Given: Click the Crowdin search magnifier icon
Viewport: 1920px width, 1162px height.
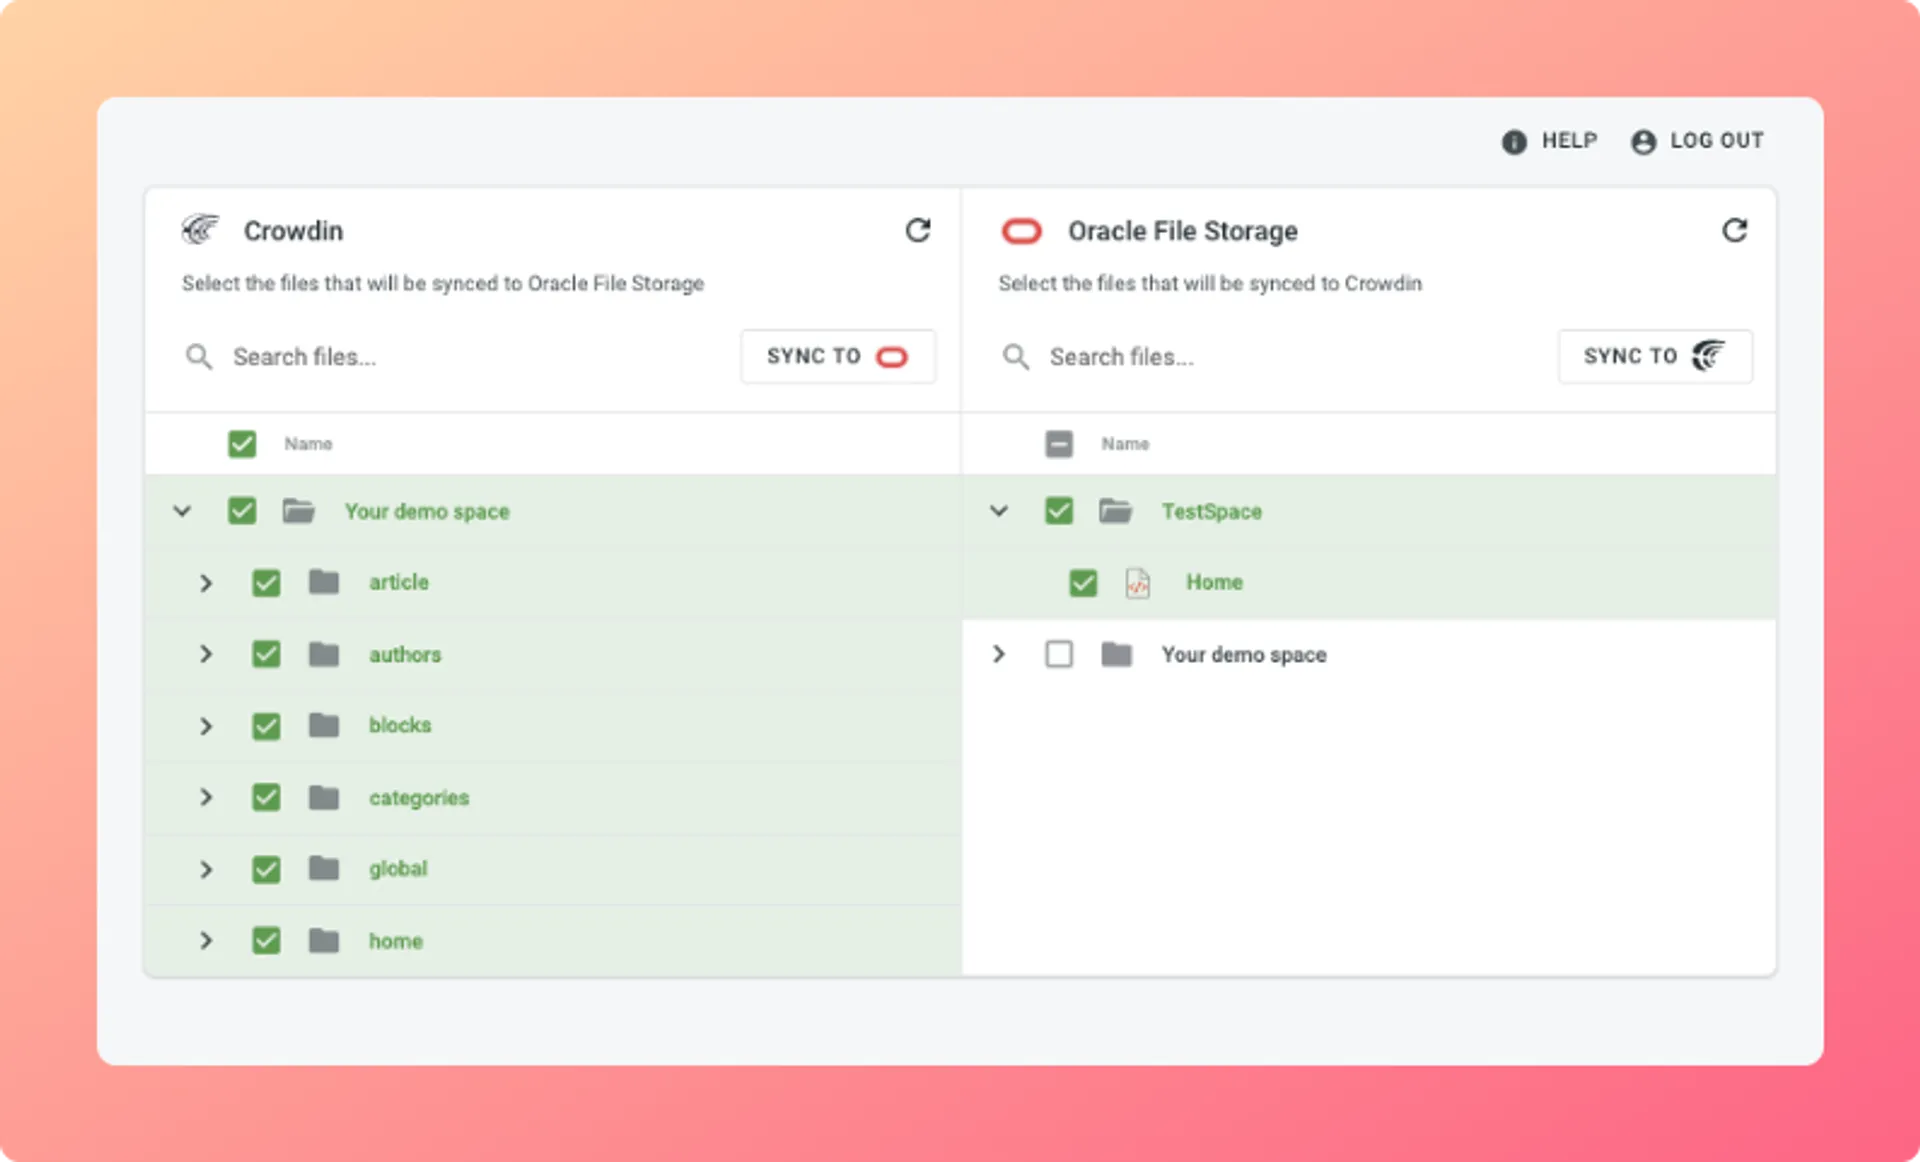Looking at the screenshot, I should point(199,357).
